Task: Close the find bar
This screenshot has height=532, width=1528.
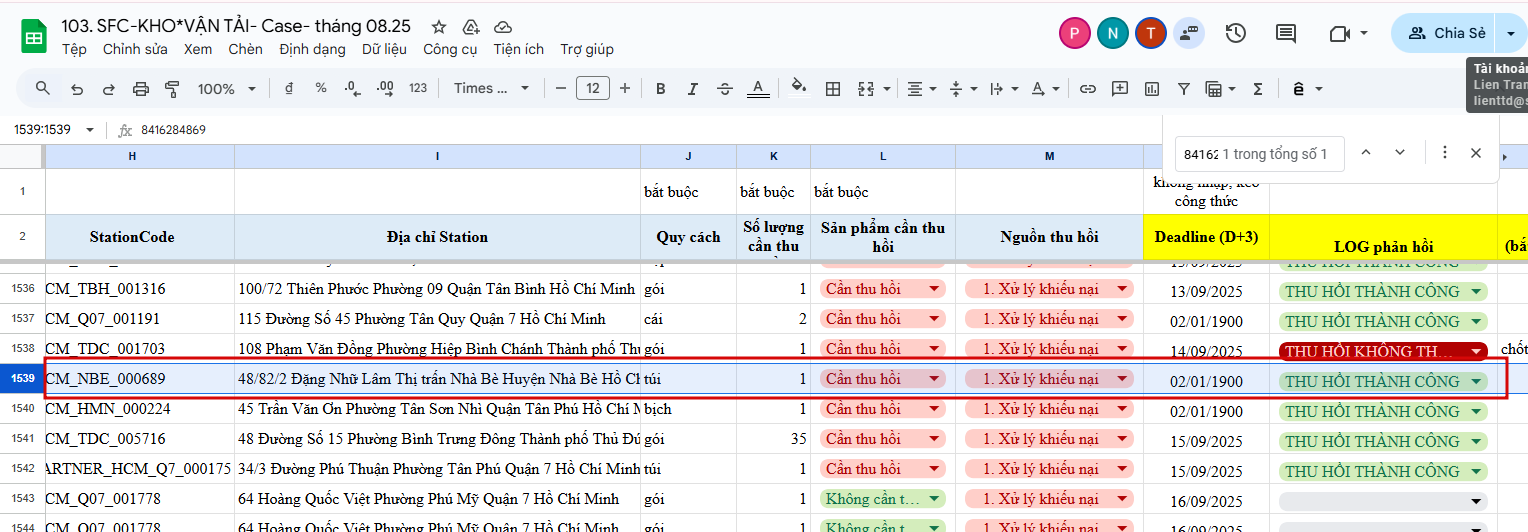Action: point(1476,153)
